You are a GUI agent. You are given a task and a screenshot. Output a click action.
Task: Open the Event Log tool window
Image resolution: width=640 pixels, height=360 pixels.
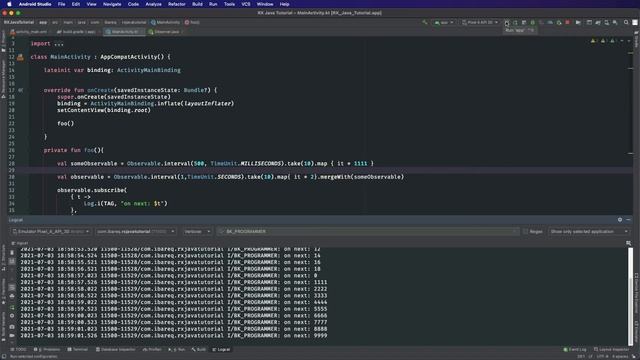[575, 349]
